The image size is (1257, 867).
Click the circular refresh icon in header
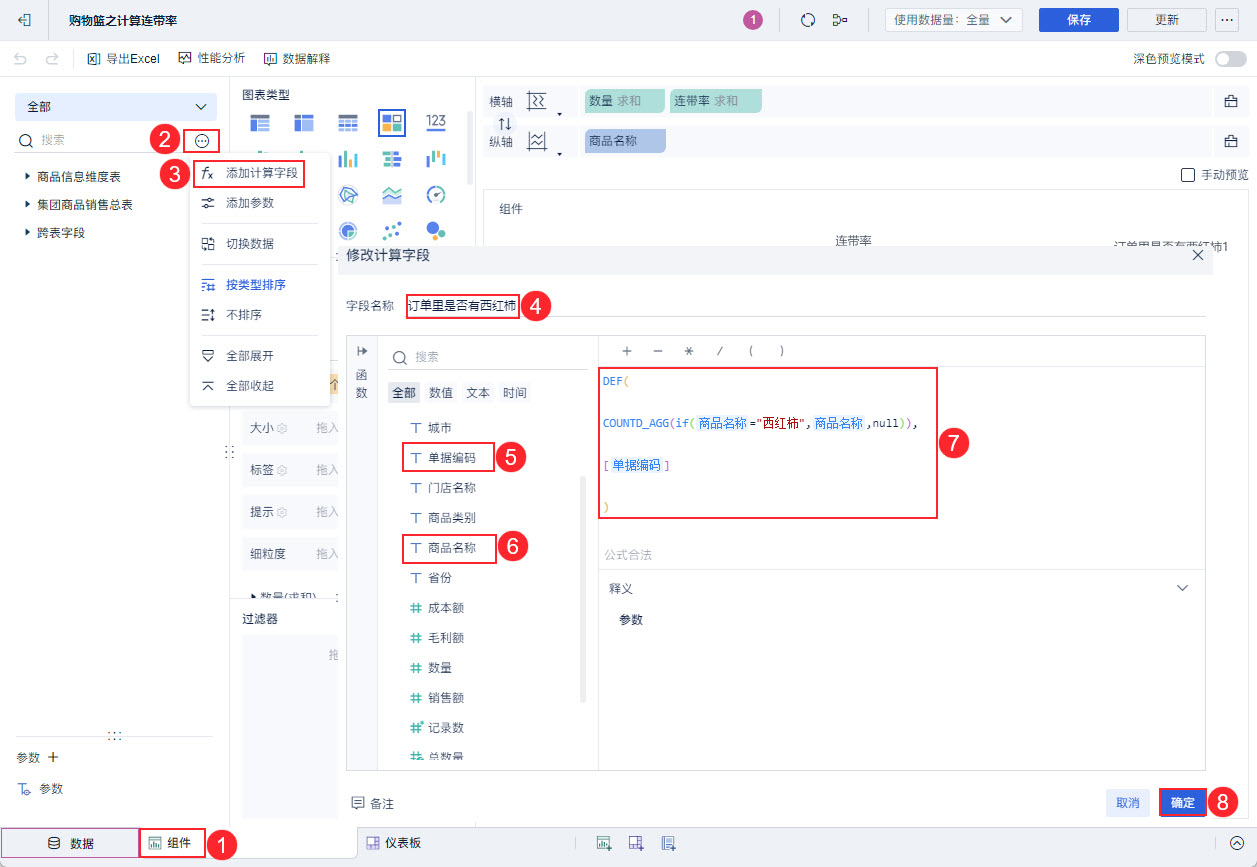pyautogui.click(x=808, y=20)
